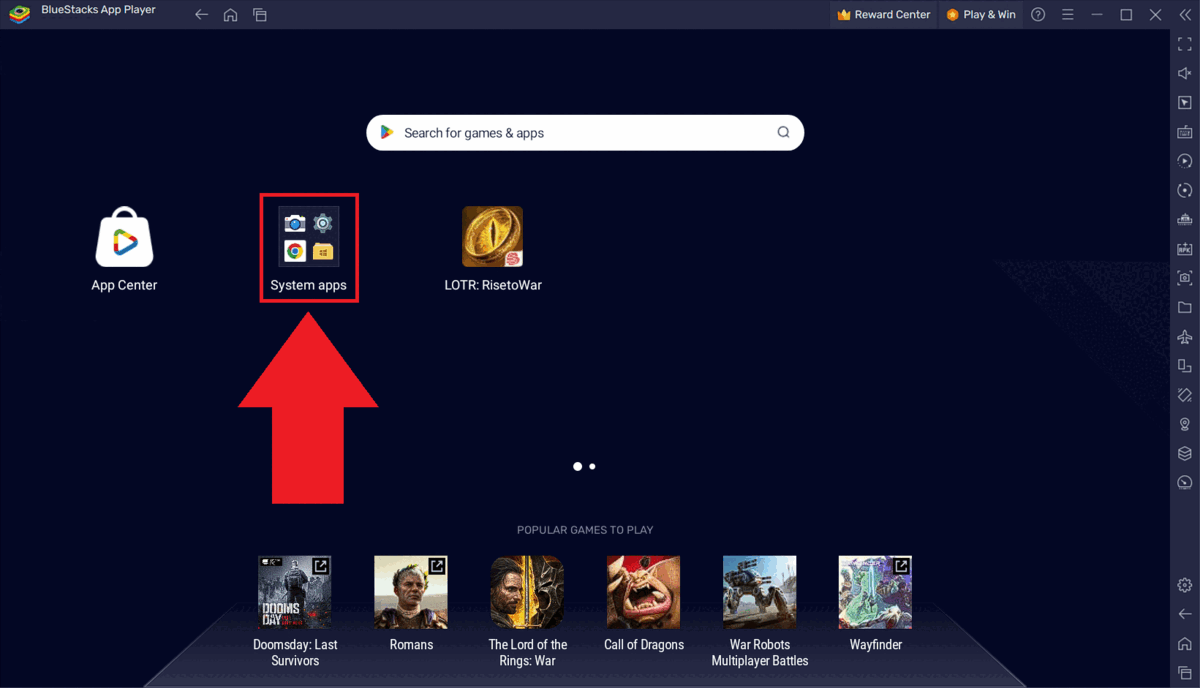Open Play & Win

981,15
